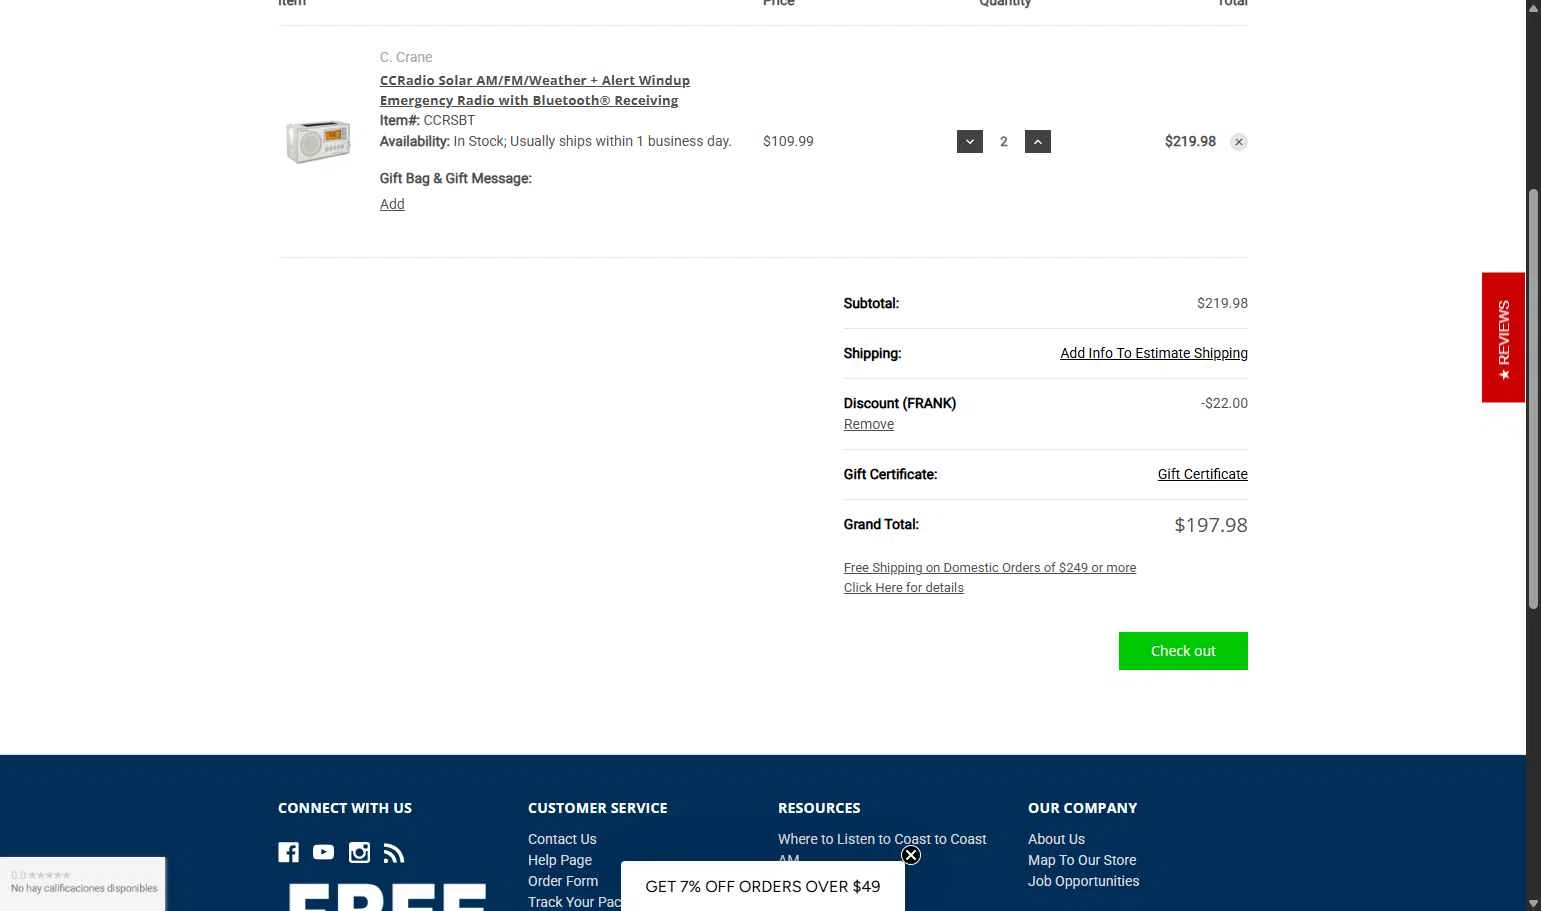
Task: Open the YouTube social icon
Action: coord(323,852)
